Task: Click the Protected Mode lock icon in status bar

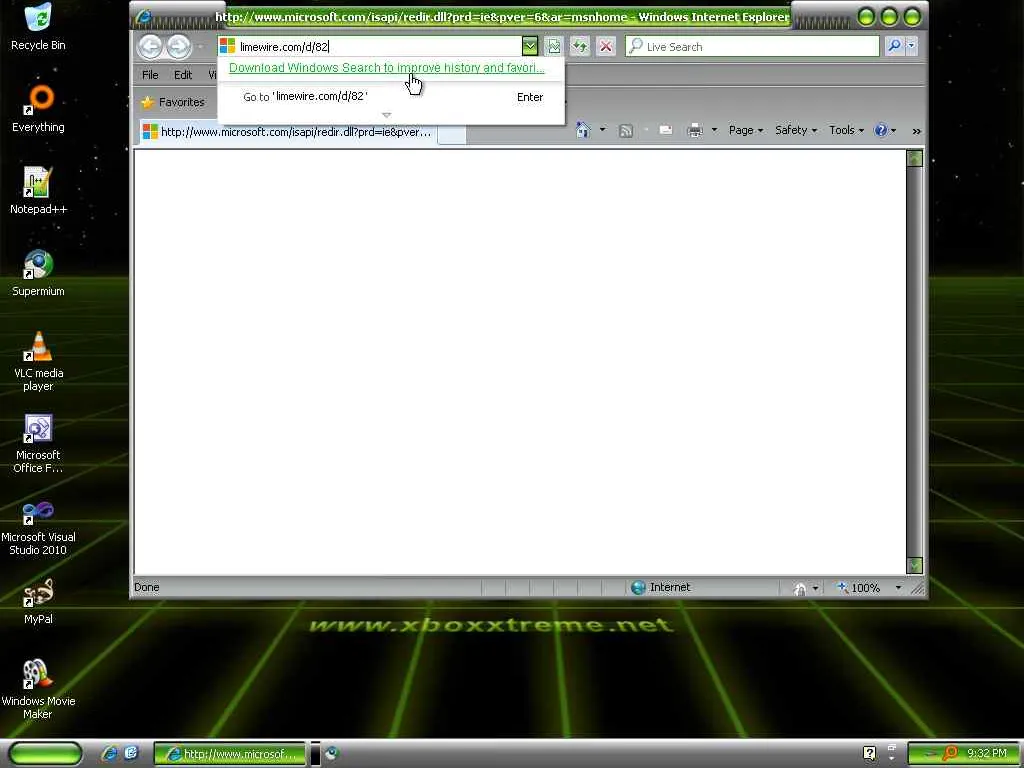Action: [x=799, y=588]
